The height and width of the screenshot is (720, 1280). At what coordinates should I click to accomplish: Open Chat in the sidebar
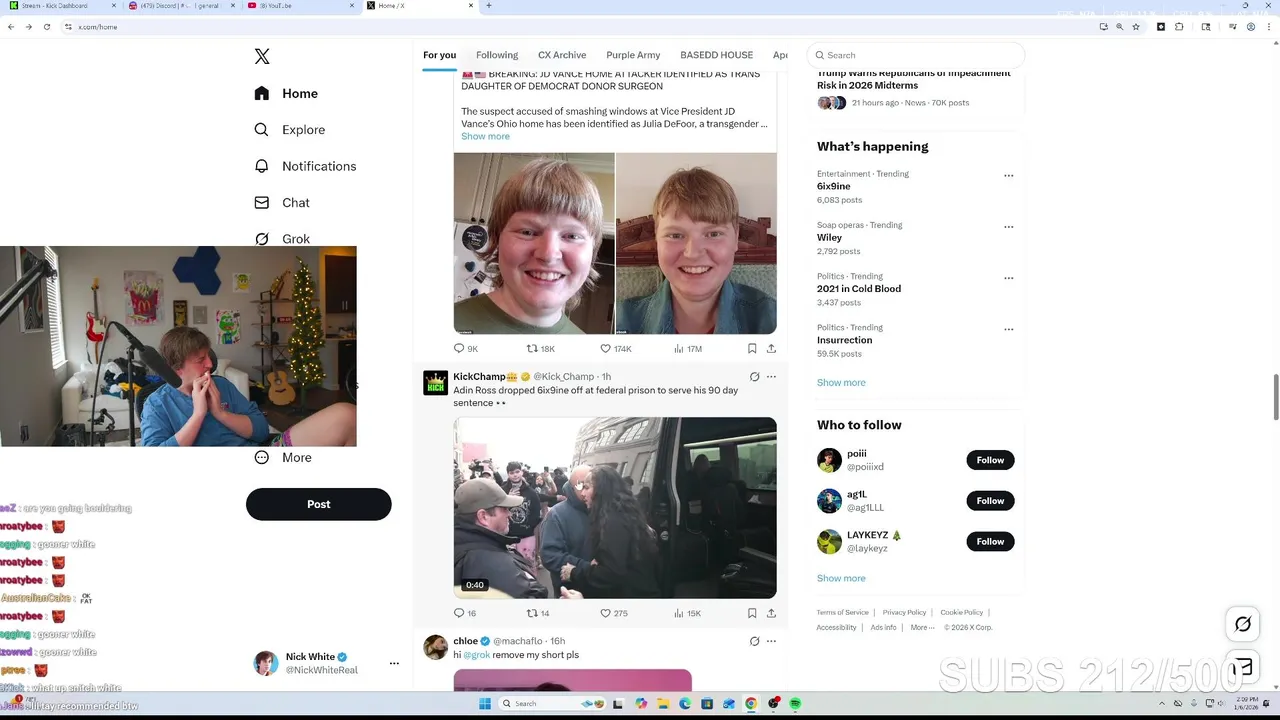[282, 202]
